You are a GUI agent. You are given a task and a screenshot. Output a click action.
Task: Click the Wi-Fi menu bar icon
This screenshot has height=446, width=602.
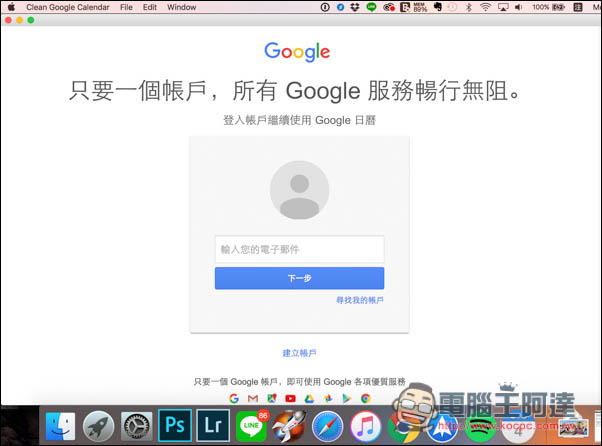485,7
